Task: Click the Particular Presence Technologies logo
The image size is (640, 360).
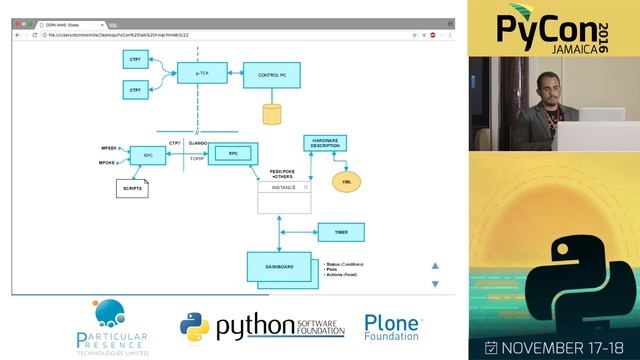Action: [x=112, y=327]
